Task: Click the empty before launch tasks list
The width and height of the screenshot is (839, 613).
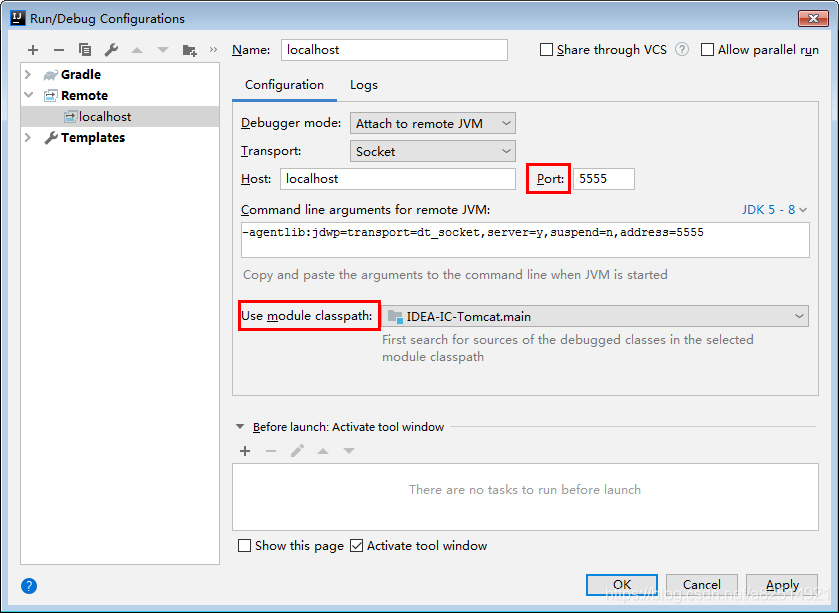Action: (525, 497)
